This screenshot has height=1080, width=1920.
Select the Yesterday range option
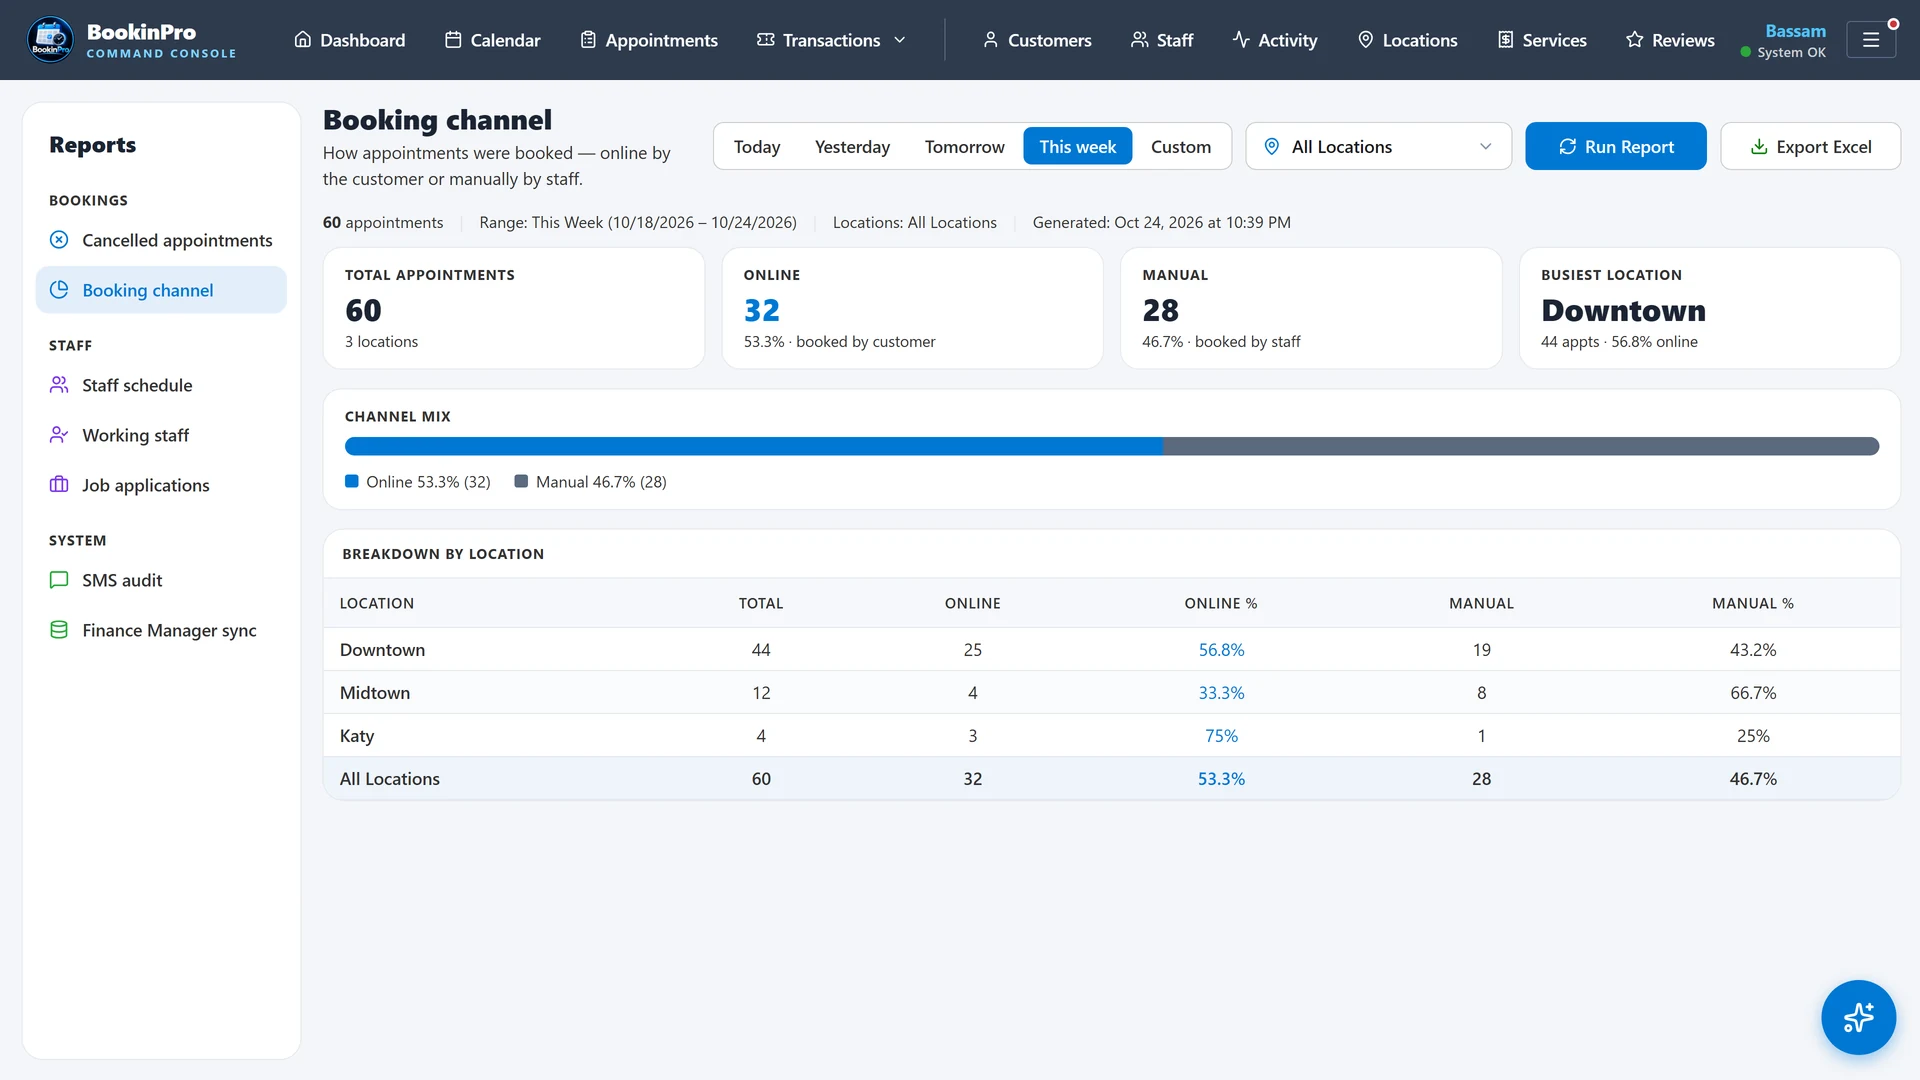pos(852,146)
